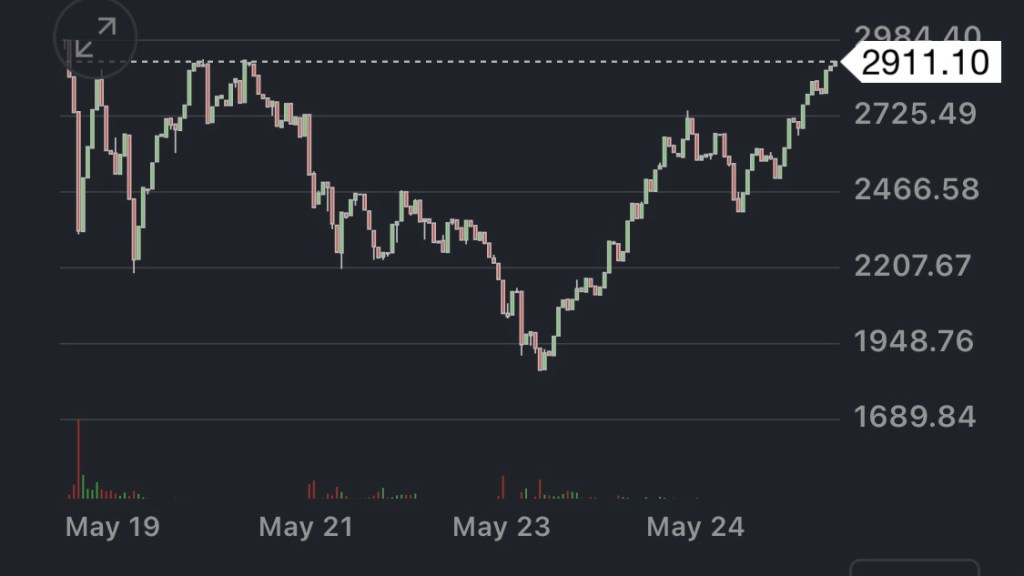The width and height of the screenshot is (1024, 576).
Task: Click the 1689.84 price axis label
Action: coord(914,416)
